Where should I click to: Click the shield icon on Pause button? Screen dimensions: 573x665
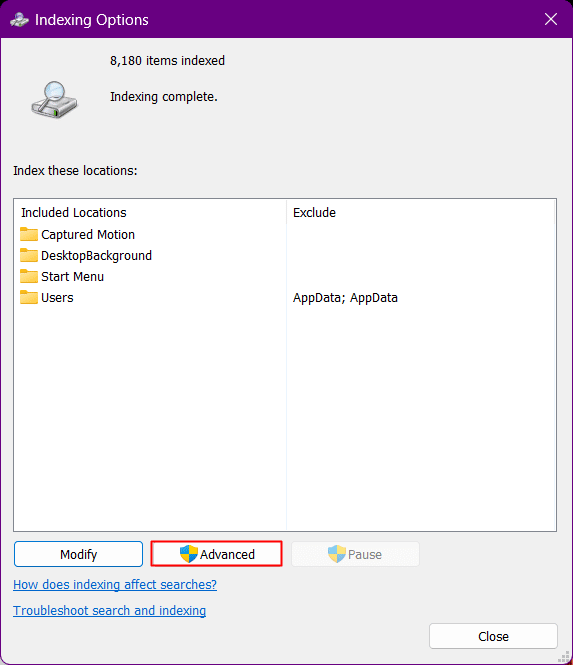coord(337,554)
